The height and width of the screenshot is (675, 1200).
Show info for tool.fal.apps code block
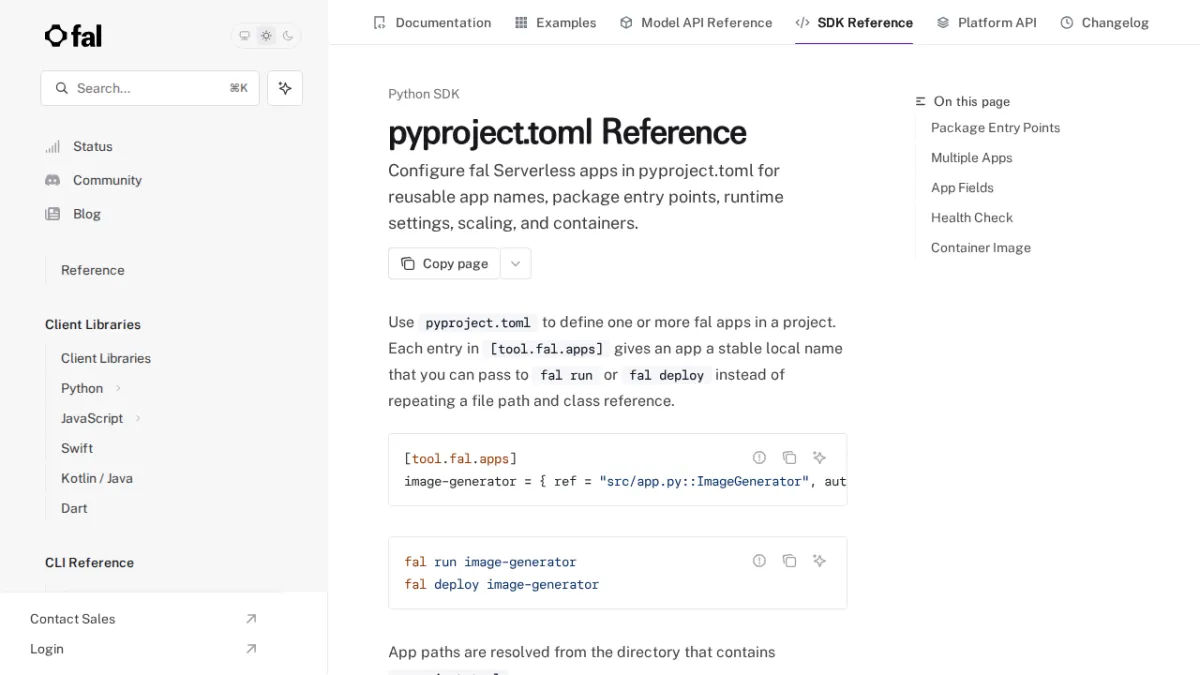pos(759,457)
